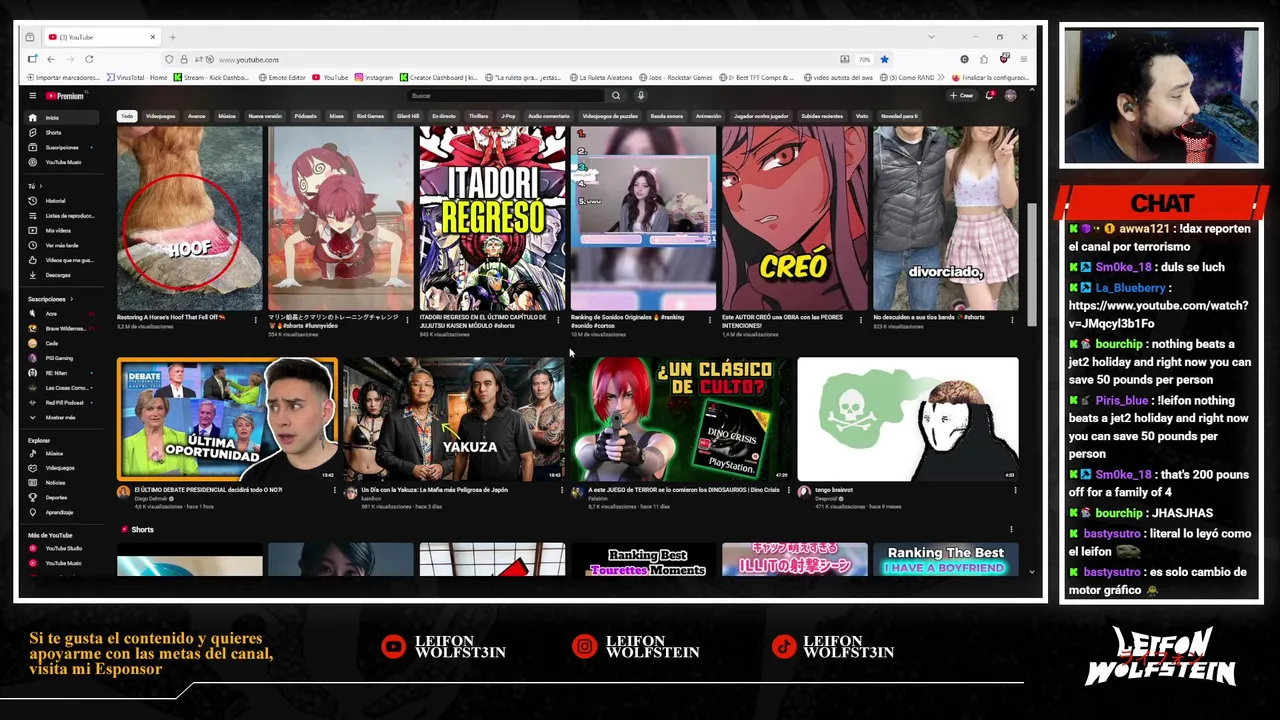This screenshot has width=1280, height=720.
Task: Start voice search with microphone icon
Action: (641, 96)
